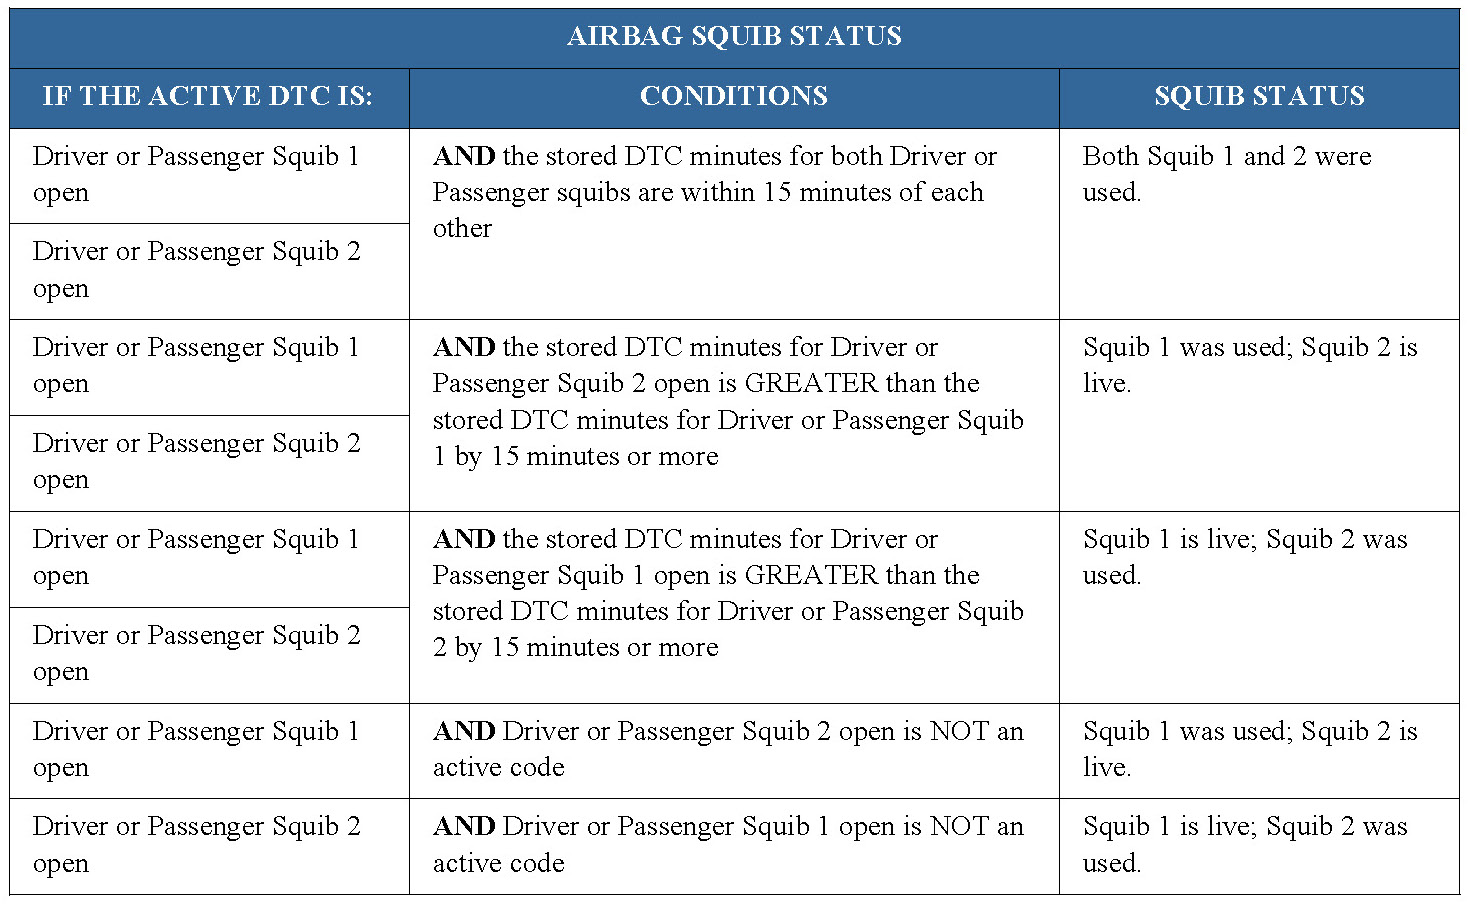Click the status cell beside "Squib 2 open is NOT" condition
The height and width of the screenshot is (906, 1468).
(1250, 749)
